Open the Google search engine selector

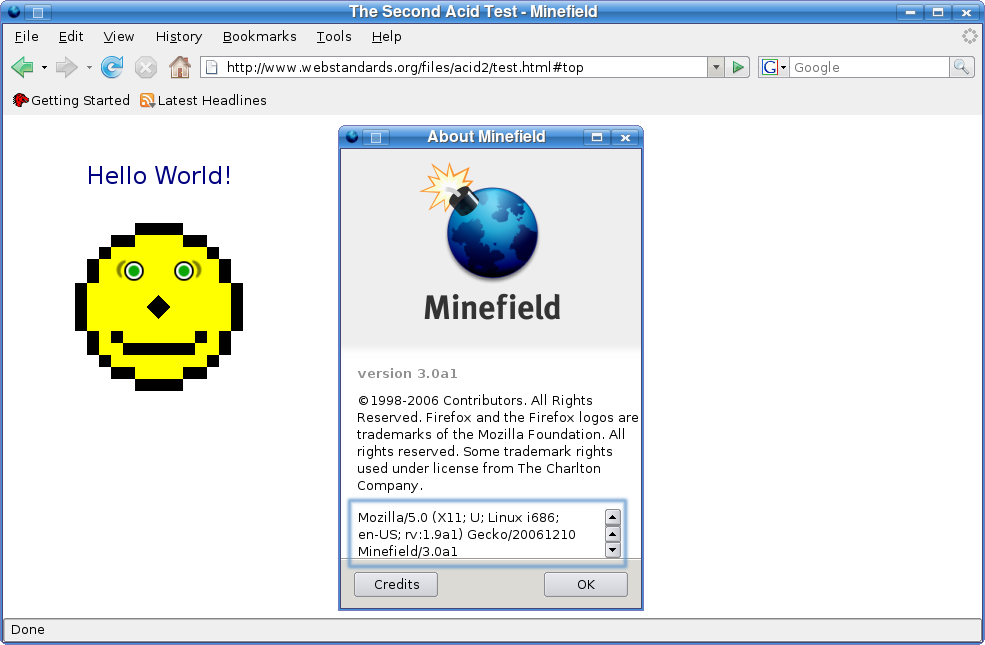click(x=773, y=67)
